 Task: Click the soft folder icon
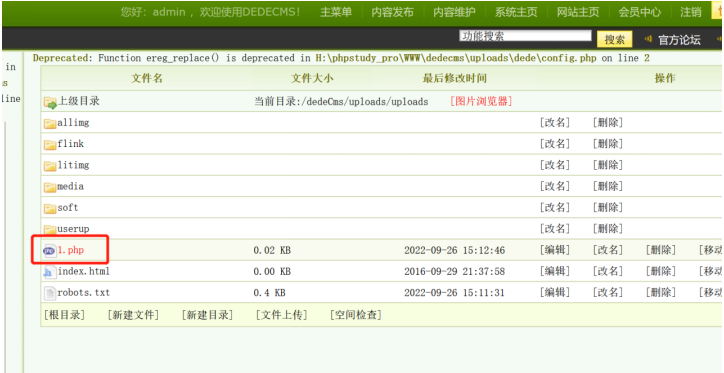[x=50, y=209]
